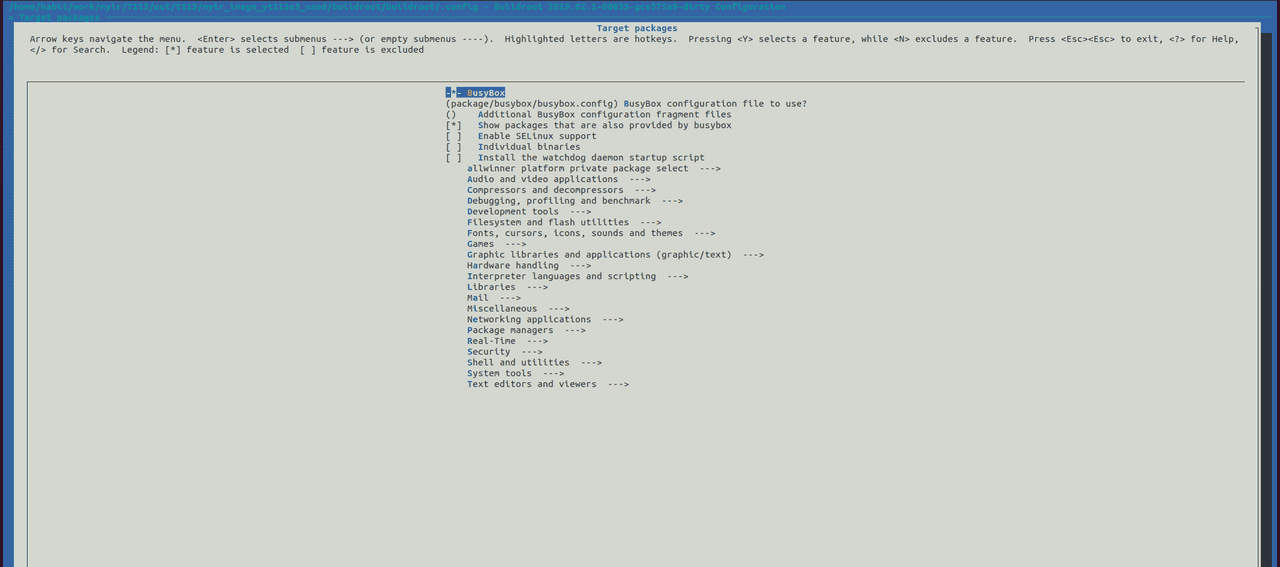
Task: Open Fonts, cursors, icons, sounds and themes
Action: [x=591, y=233]
